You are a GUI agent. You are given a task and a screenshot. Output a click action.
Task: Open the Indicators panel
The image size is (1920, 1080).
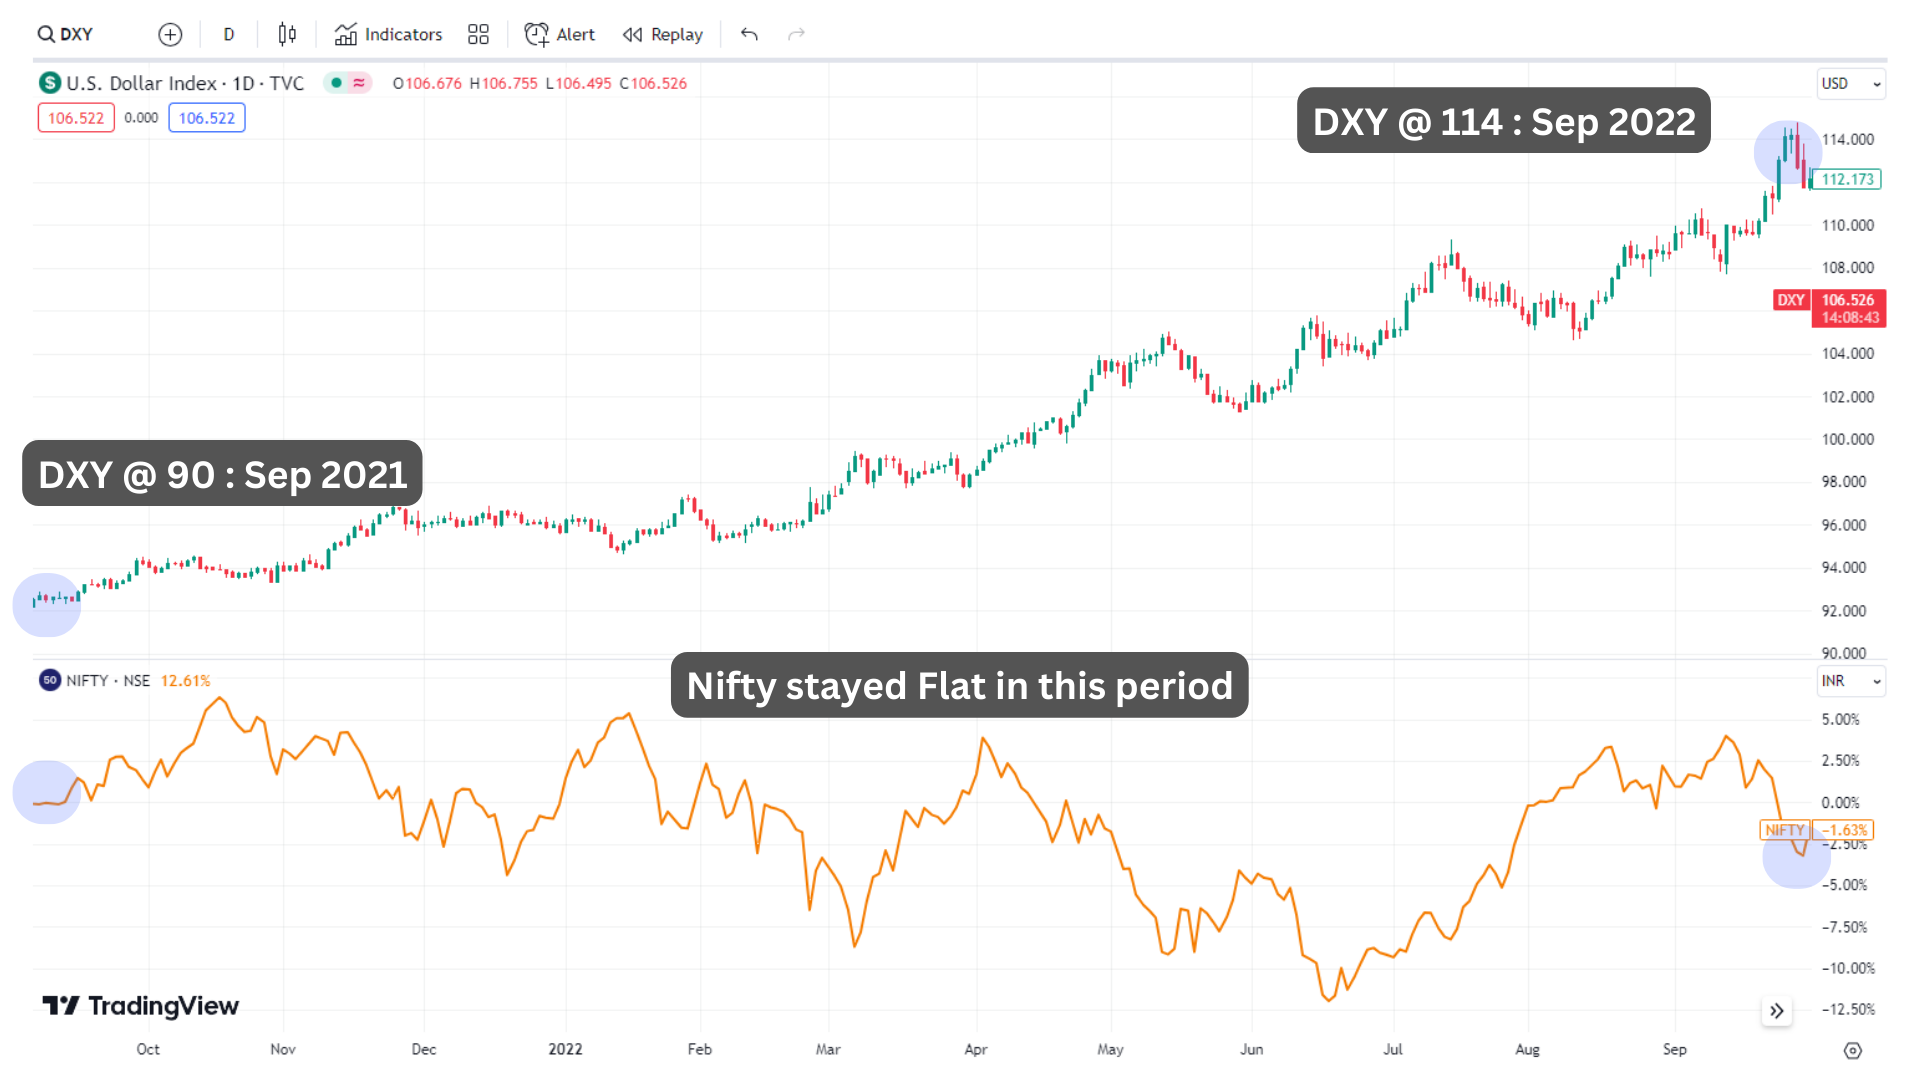tap(388, 34)
